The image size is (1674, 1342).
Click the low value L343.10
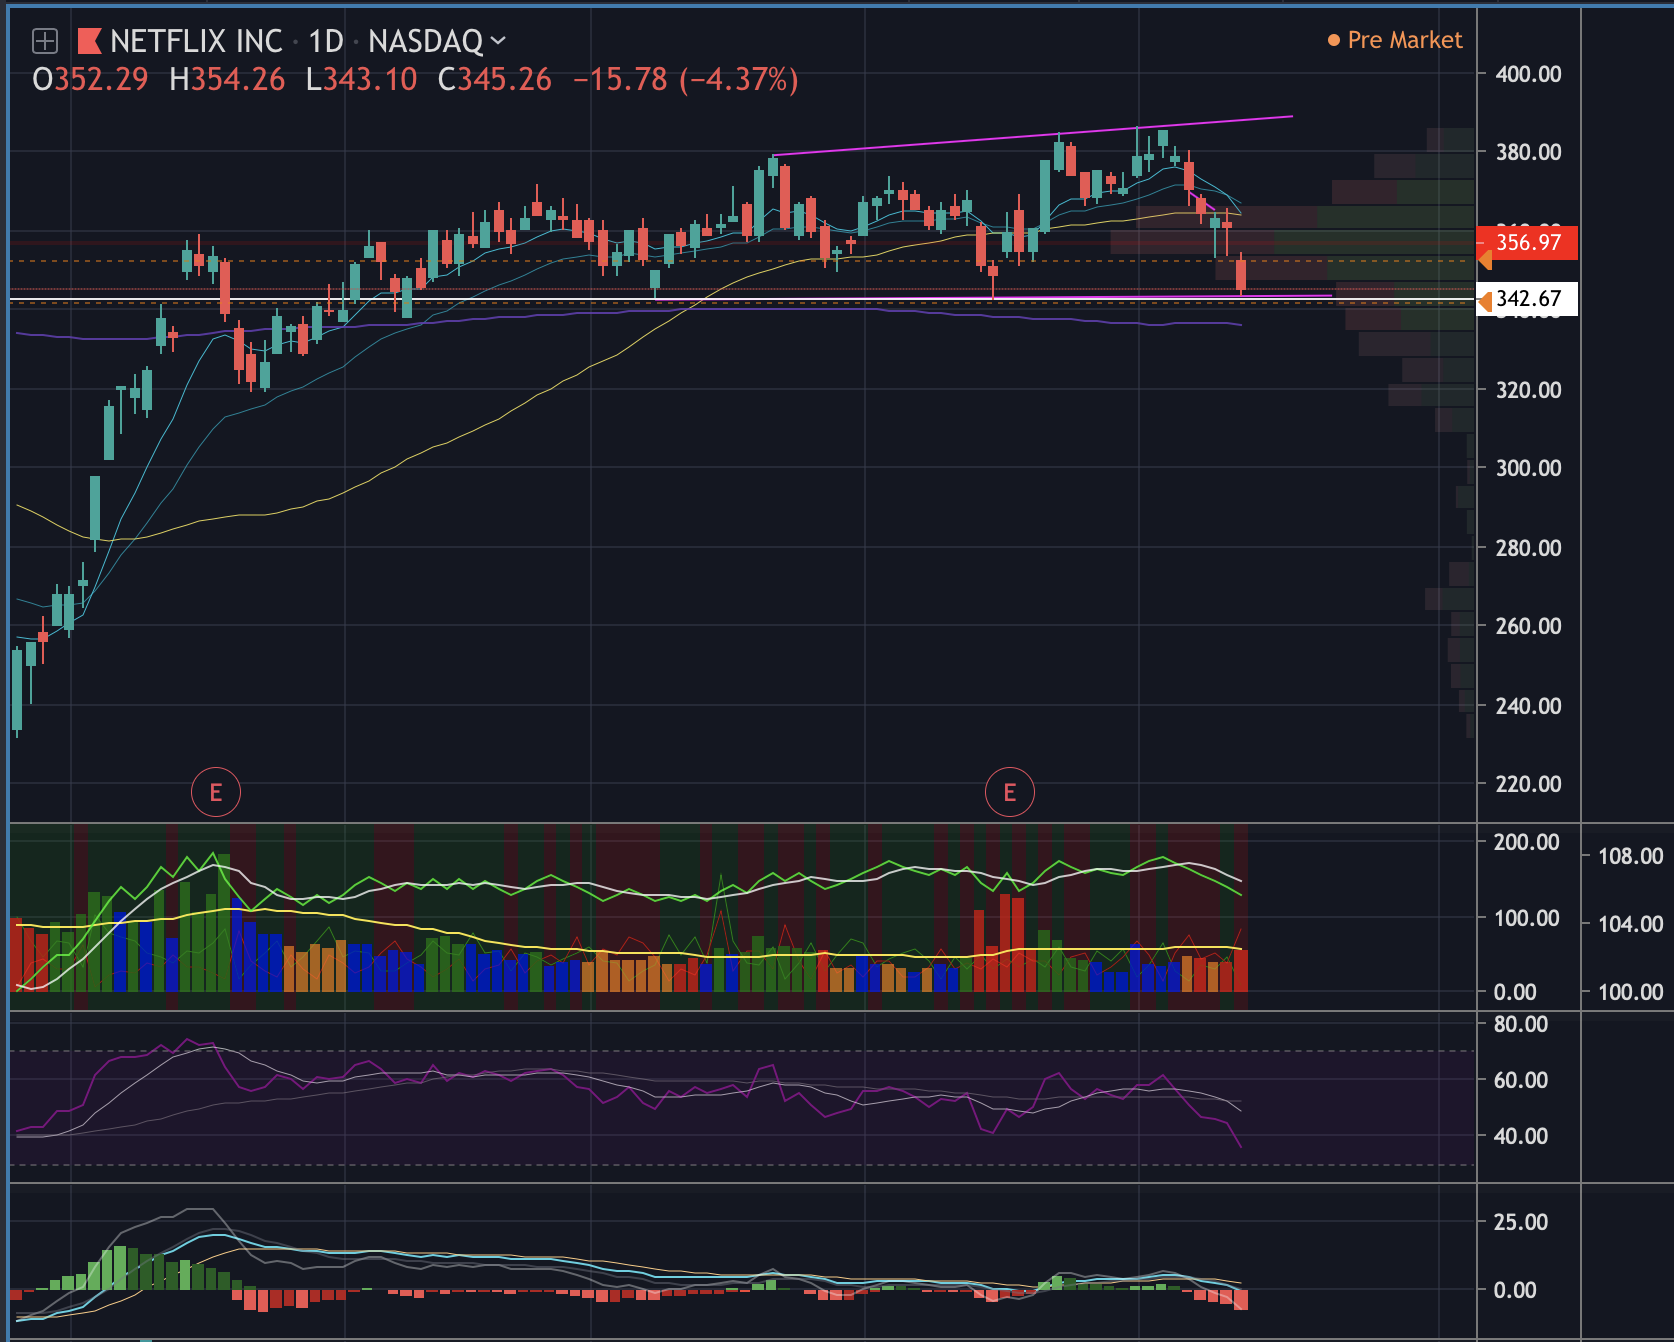pos(361,80)
